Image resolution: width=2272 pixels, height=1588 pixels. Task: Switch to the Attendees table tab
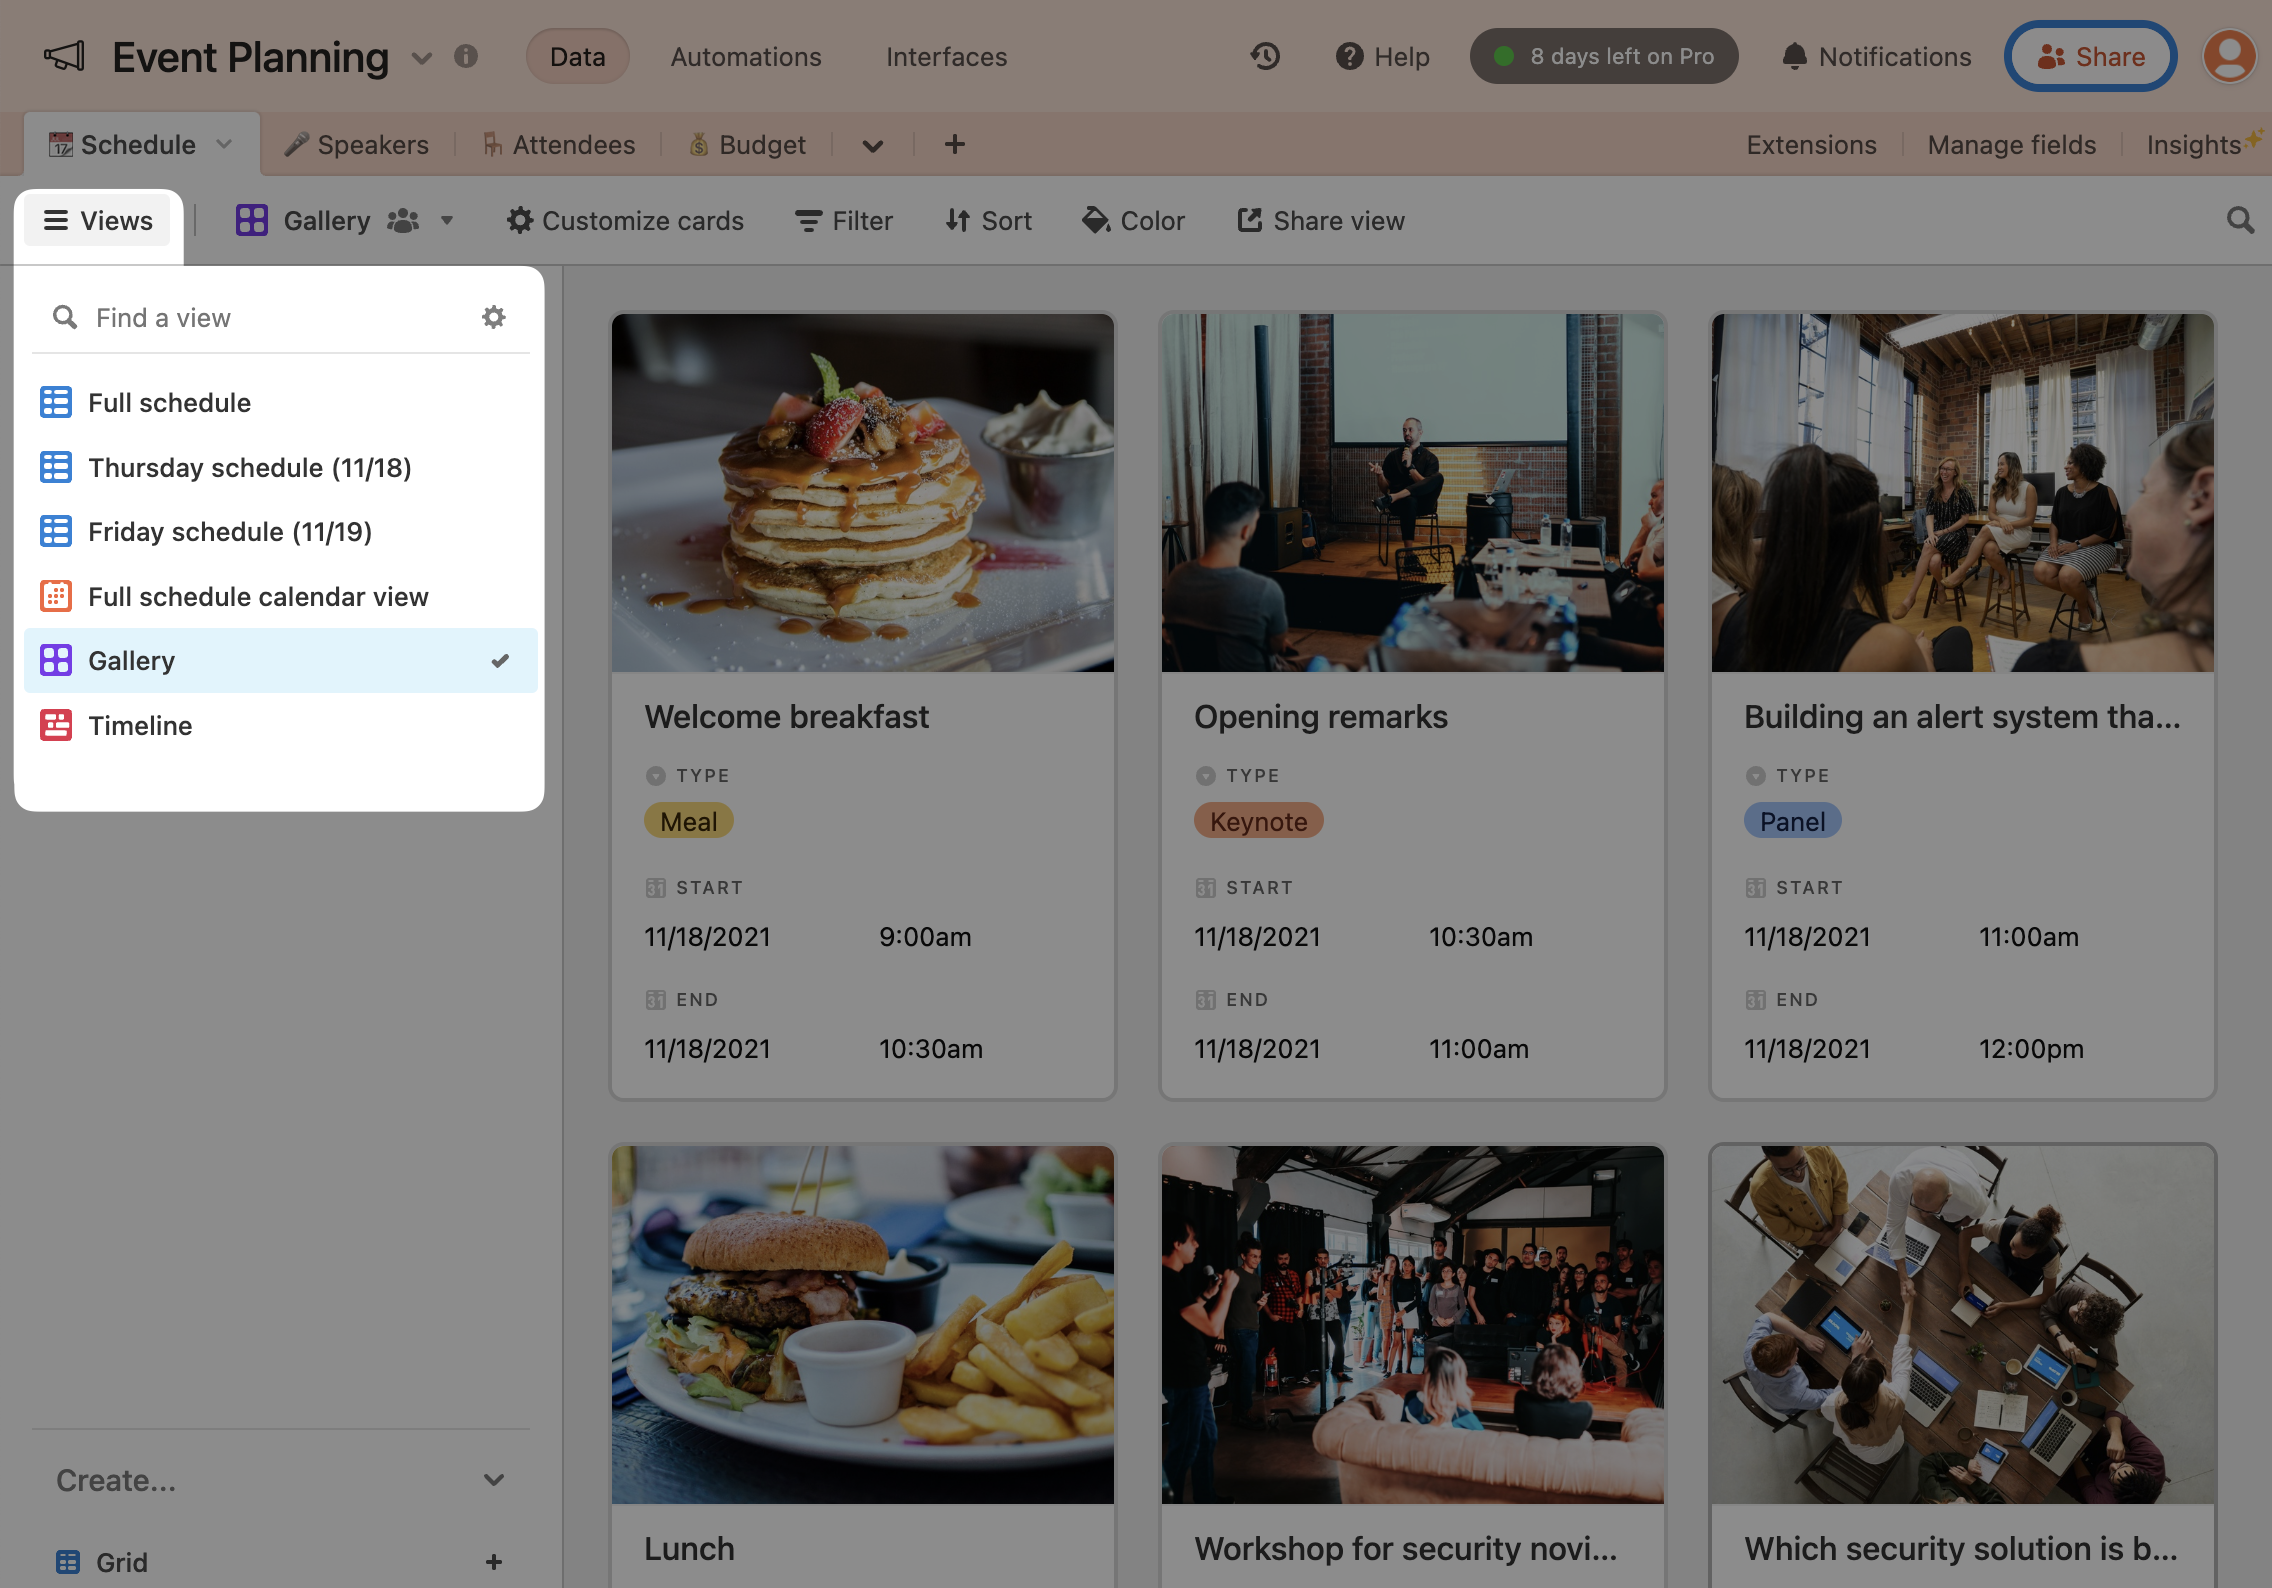559,144
